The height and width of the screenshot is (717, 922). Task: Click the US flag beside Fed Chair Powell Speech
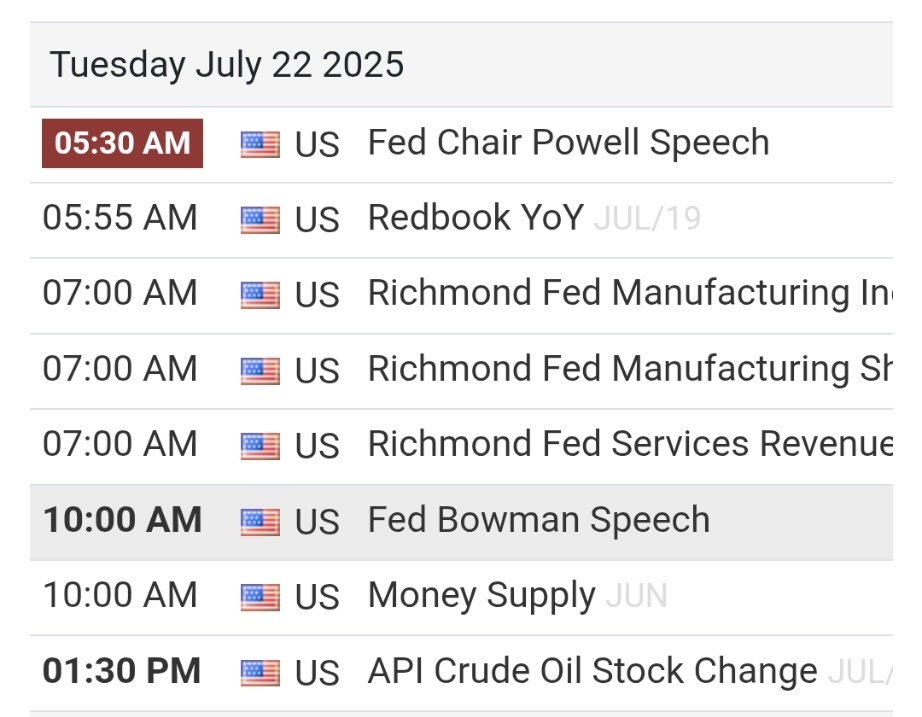tap(260, 144)
